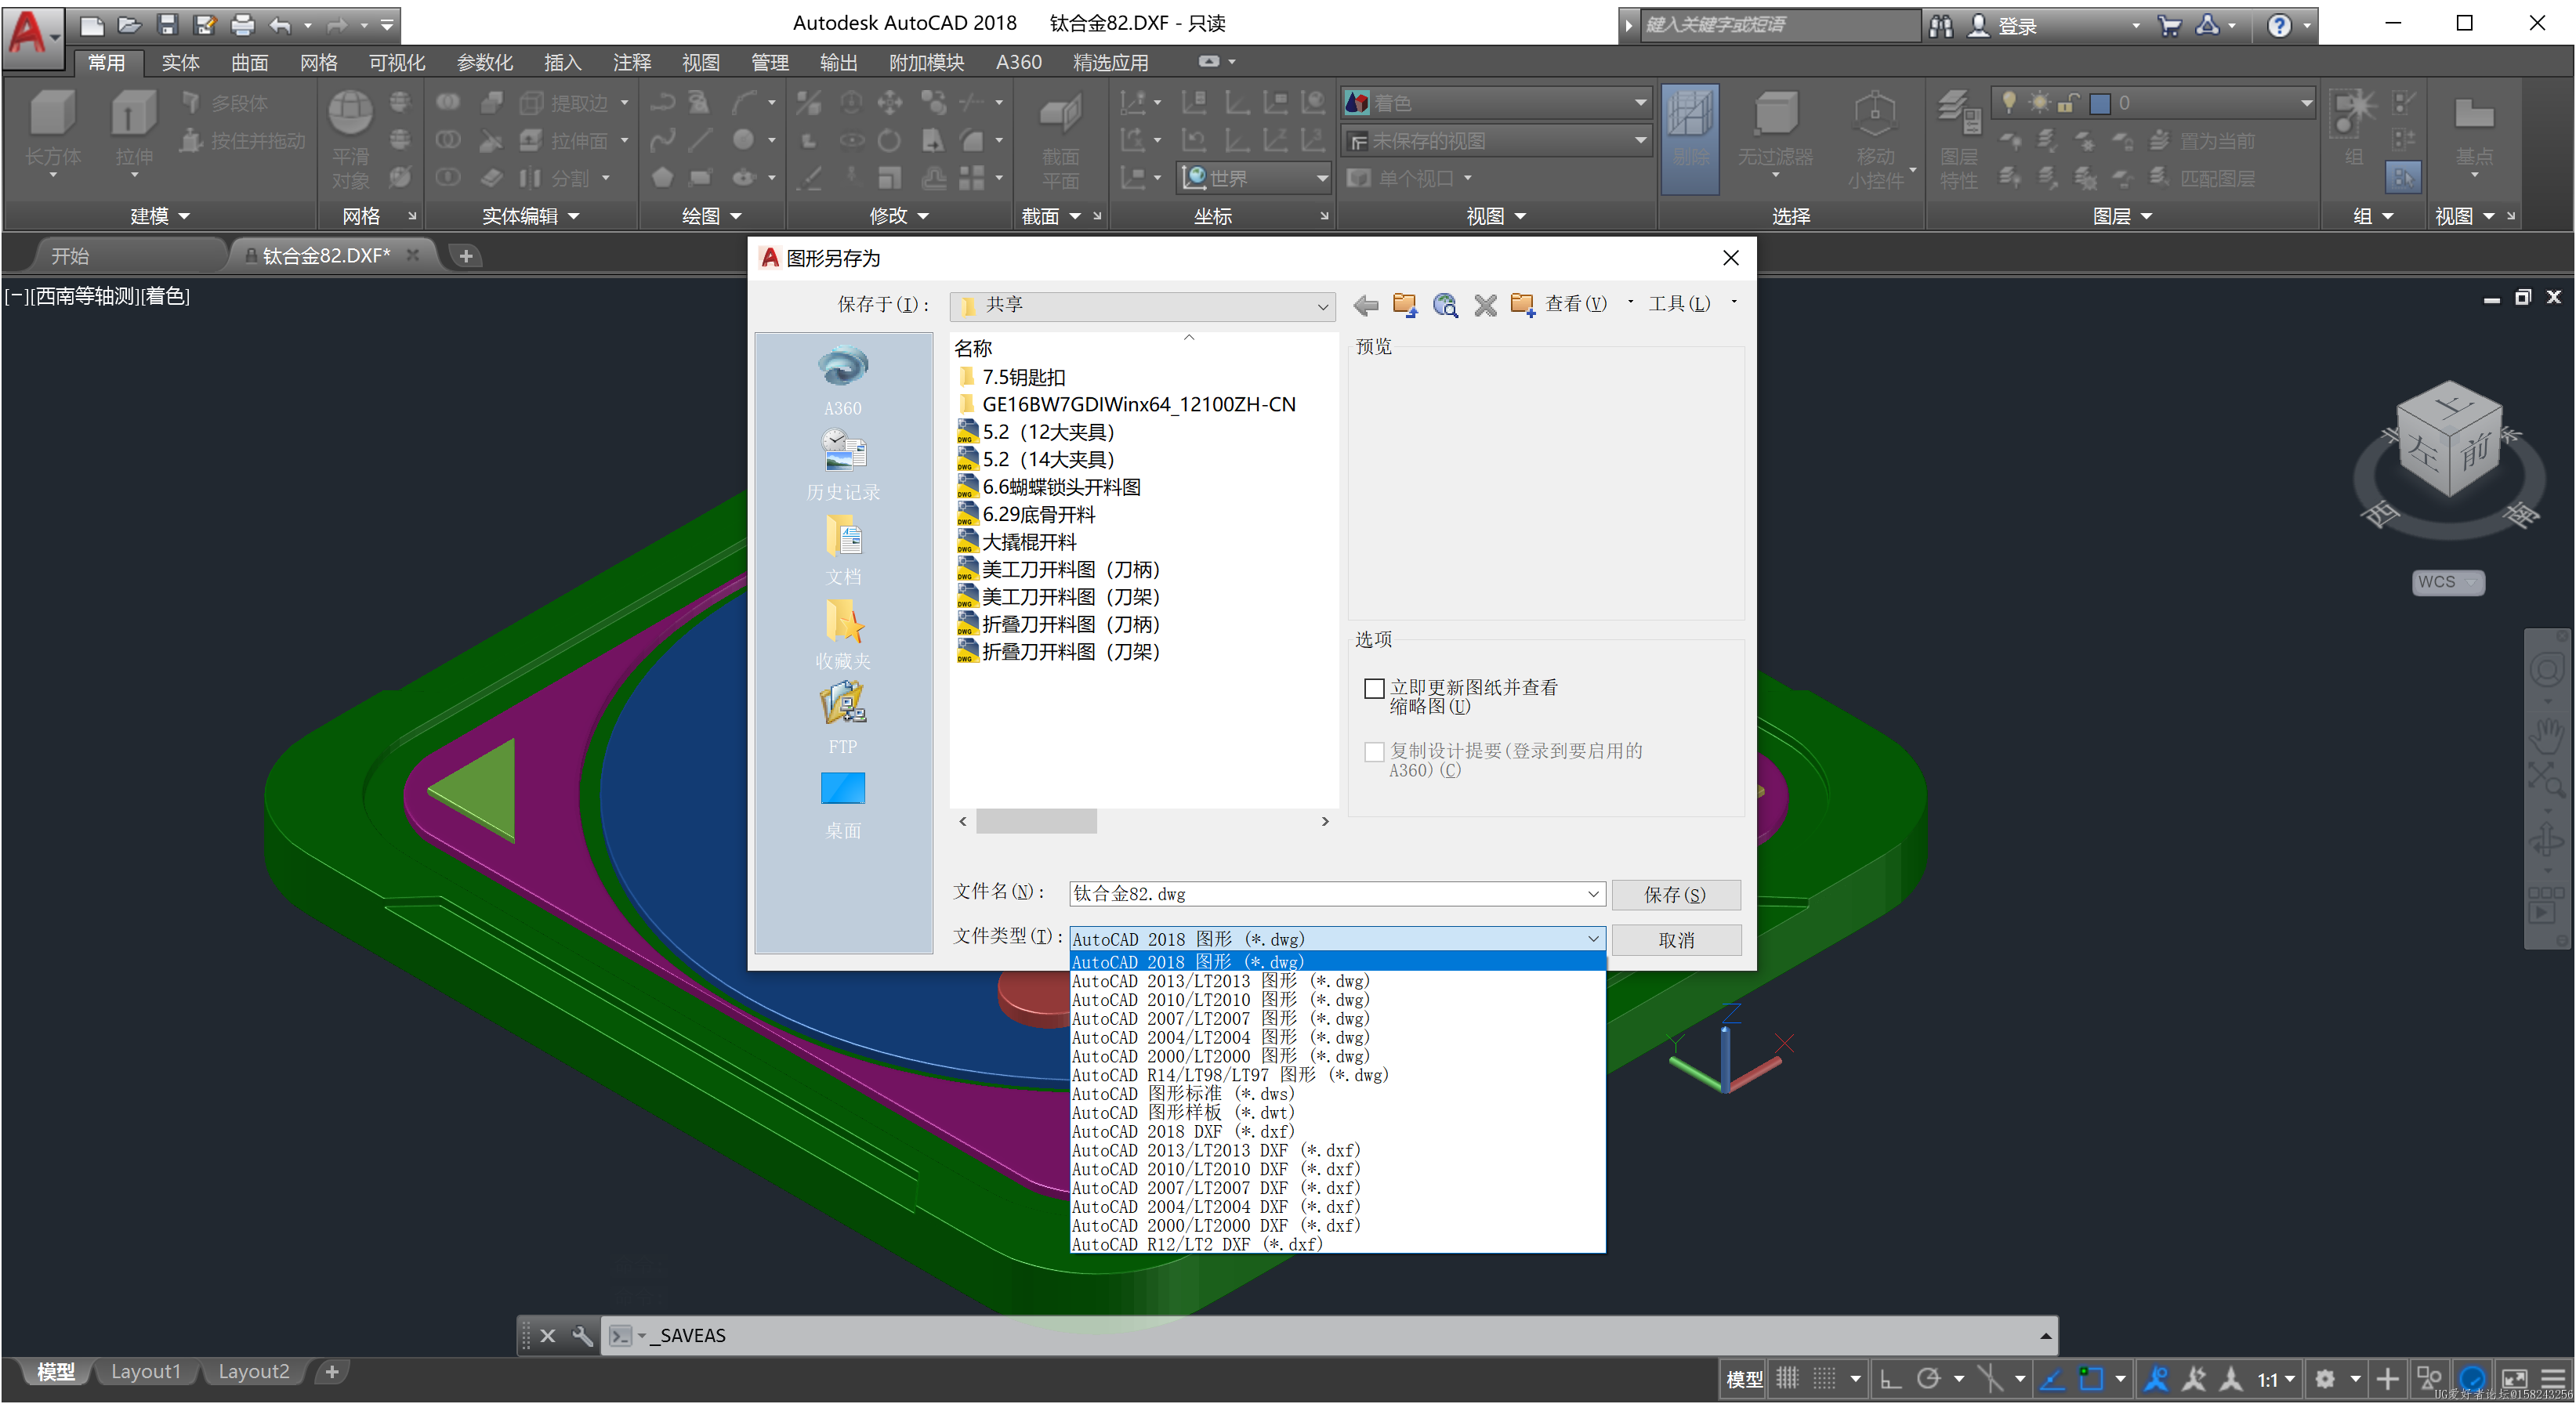The width and height of the screenshot is (2576, 1404).
Task: Click the Back arrow in Save As dialog
Action: [x=1365, y=305]
